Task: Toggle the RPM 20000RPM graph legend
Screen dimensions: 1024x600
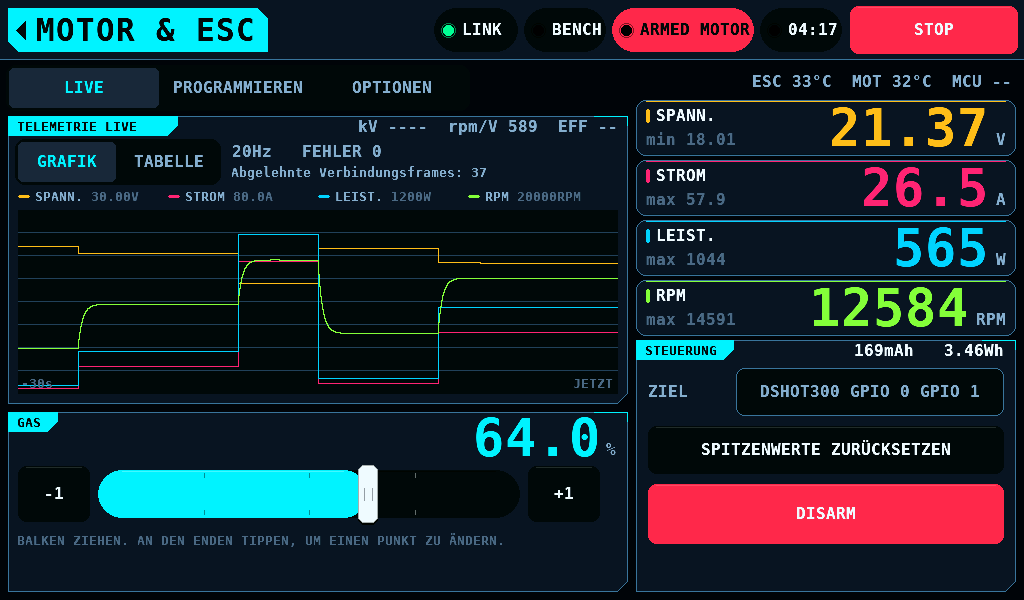Action: (524, 197)
